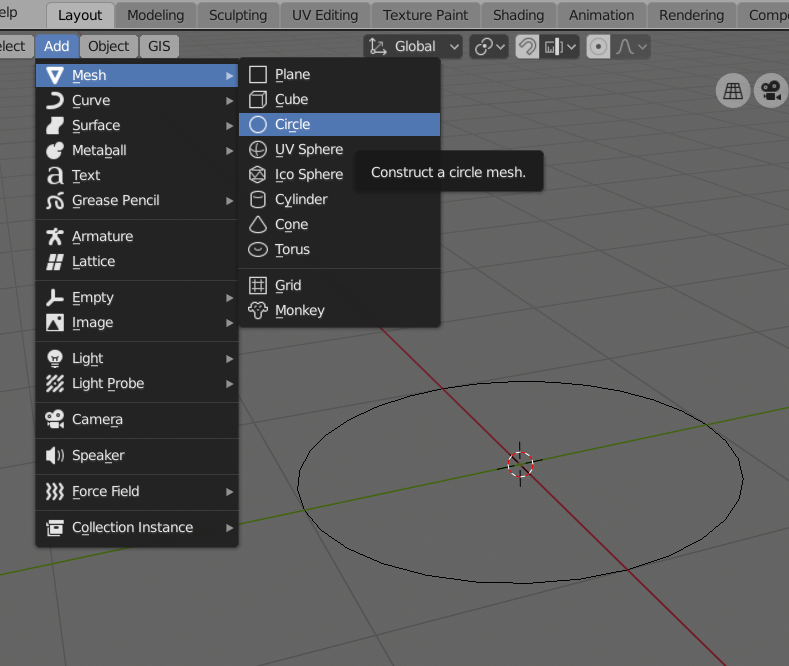Click the Grid icon
789x666 pixels.
[258, 286]
